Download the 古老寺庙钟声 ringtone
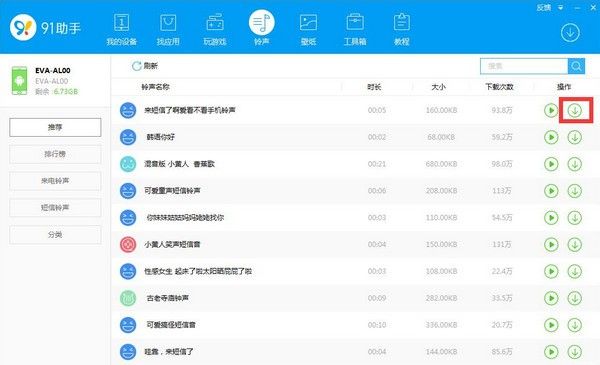Image resolution: width=600 pixels, height=365 pixels. pos(574,298)
